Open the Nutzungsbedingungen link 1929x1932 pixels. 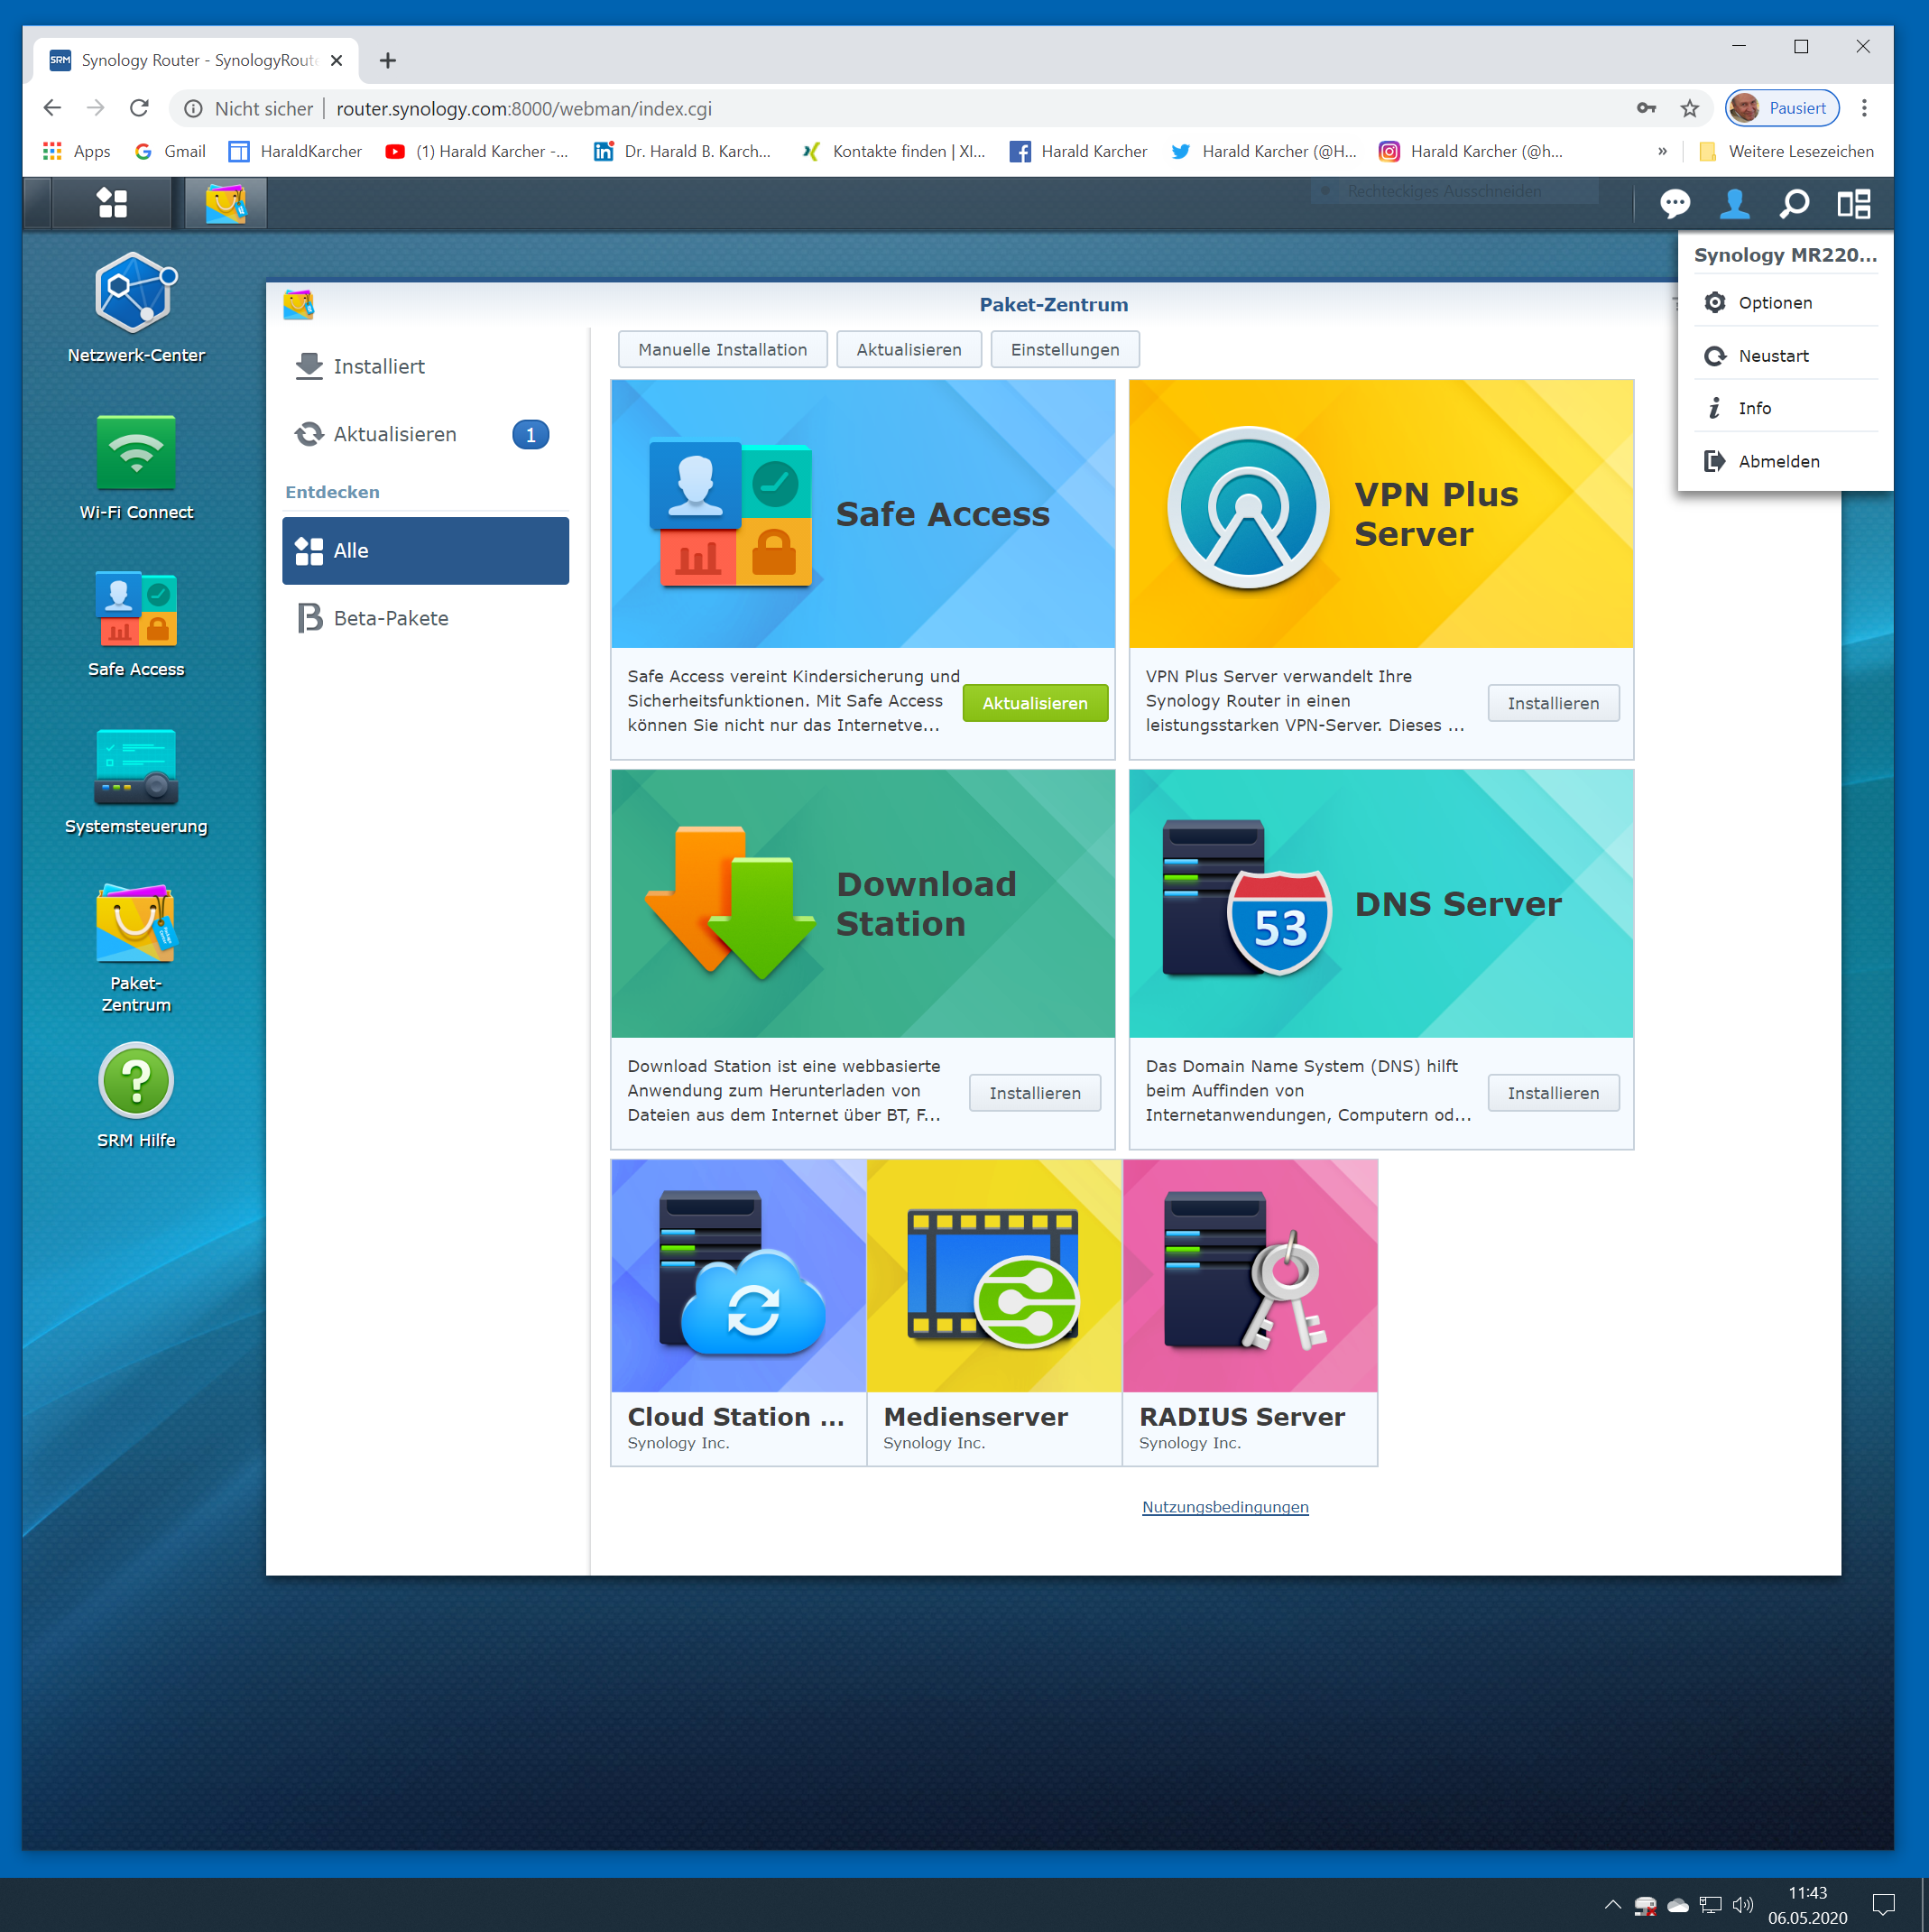pyautogui.click(x=1224, y=1507)
